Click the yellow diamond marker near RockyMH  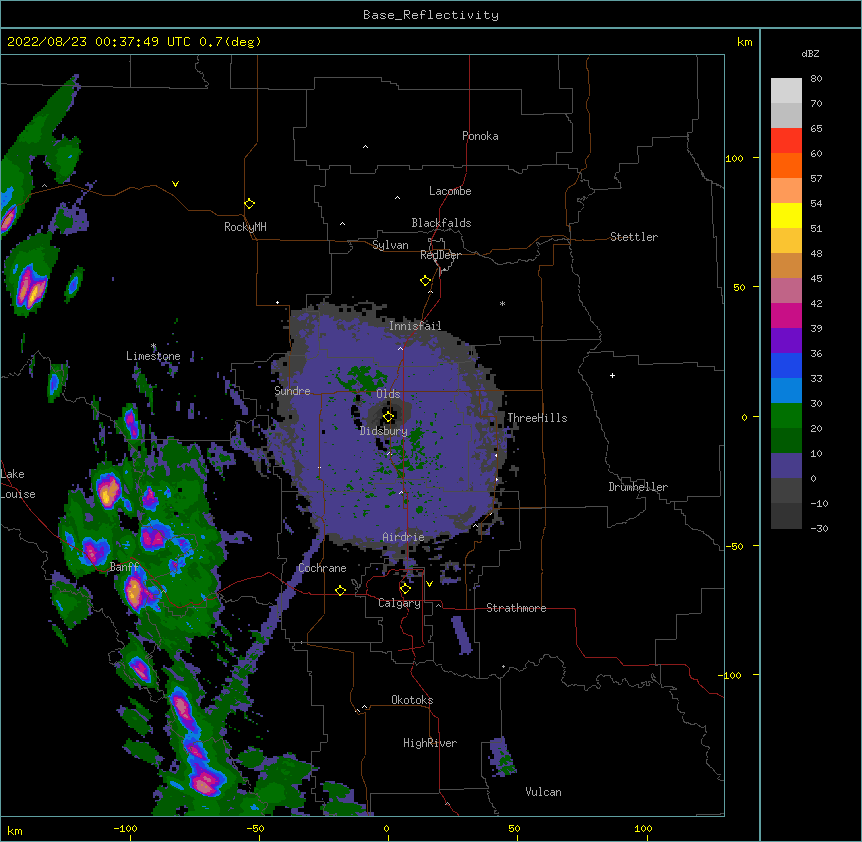[250, 204]
